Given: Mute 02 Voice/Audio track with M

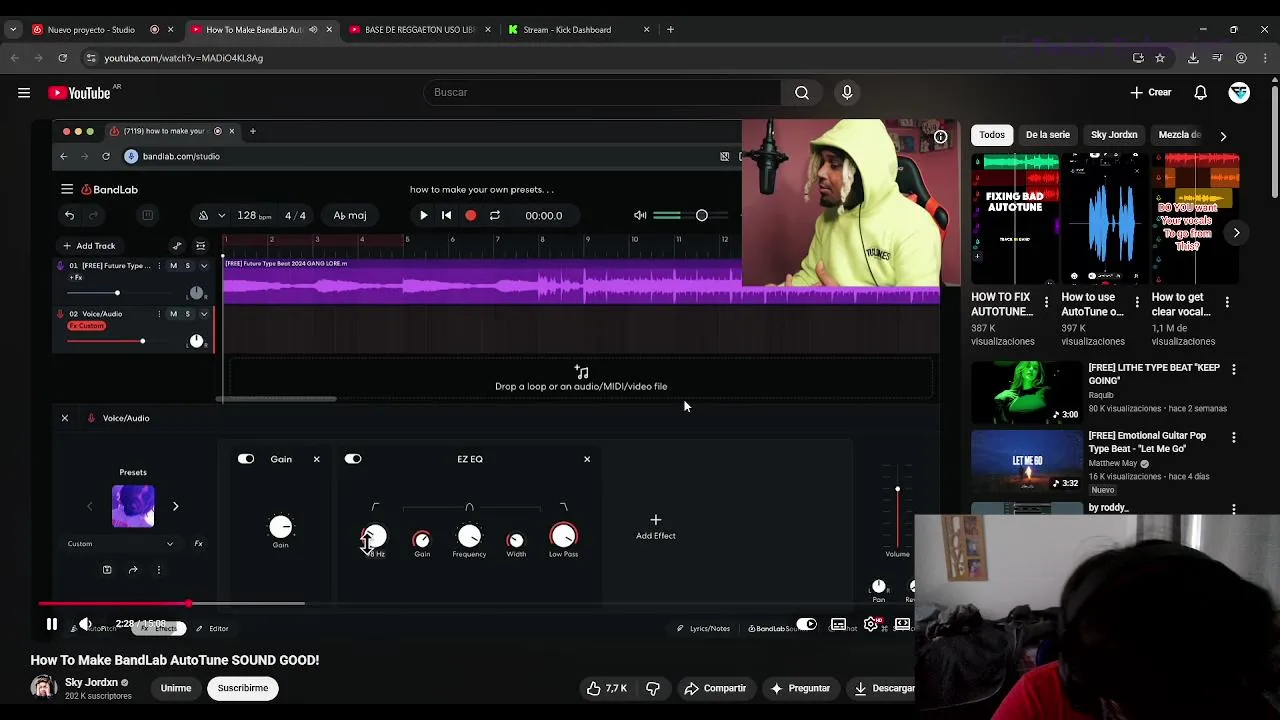Looking at the screenshot, I should point(173,314).
